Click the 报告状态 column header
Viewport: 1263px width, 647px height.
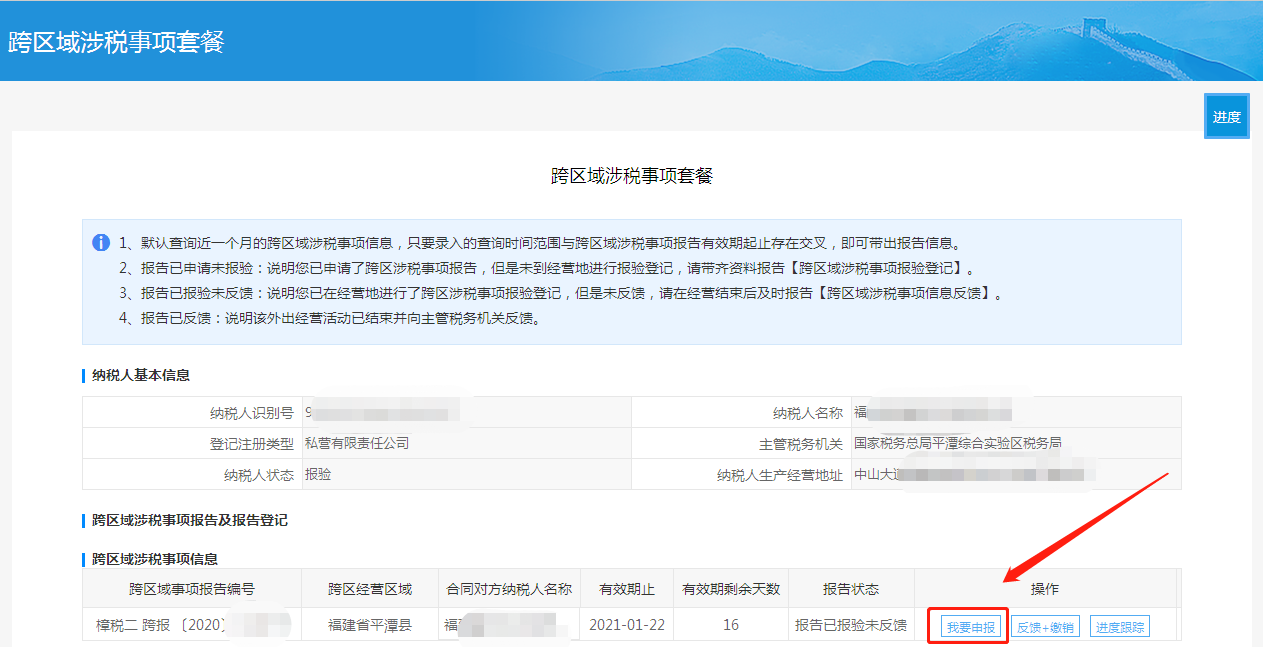tap(850, 589)
